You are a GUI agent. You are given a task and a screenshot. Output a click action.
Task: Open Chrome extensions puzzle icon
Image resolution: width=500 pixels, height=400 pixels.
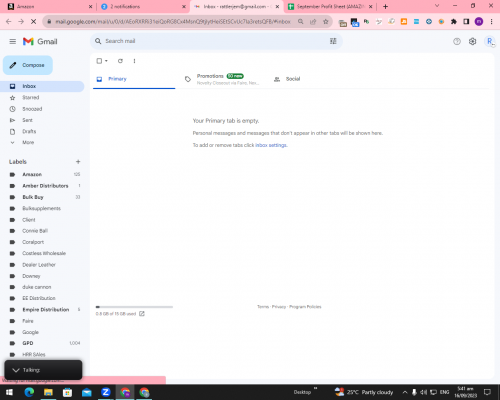[x=454, y=22]
